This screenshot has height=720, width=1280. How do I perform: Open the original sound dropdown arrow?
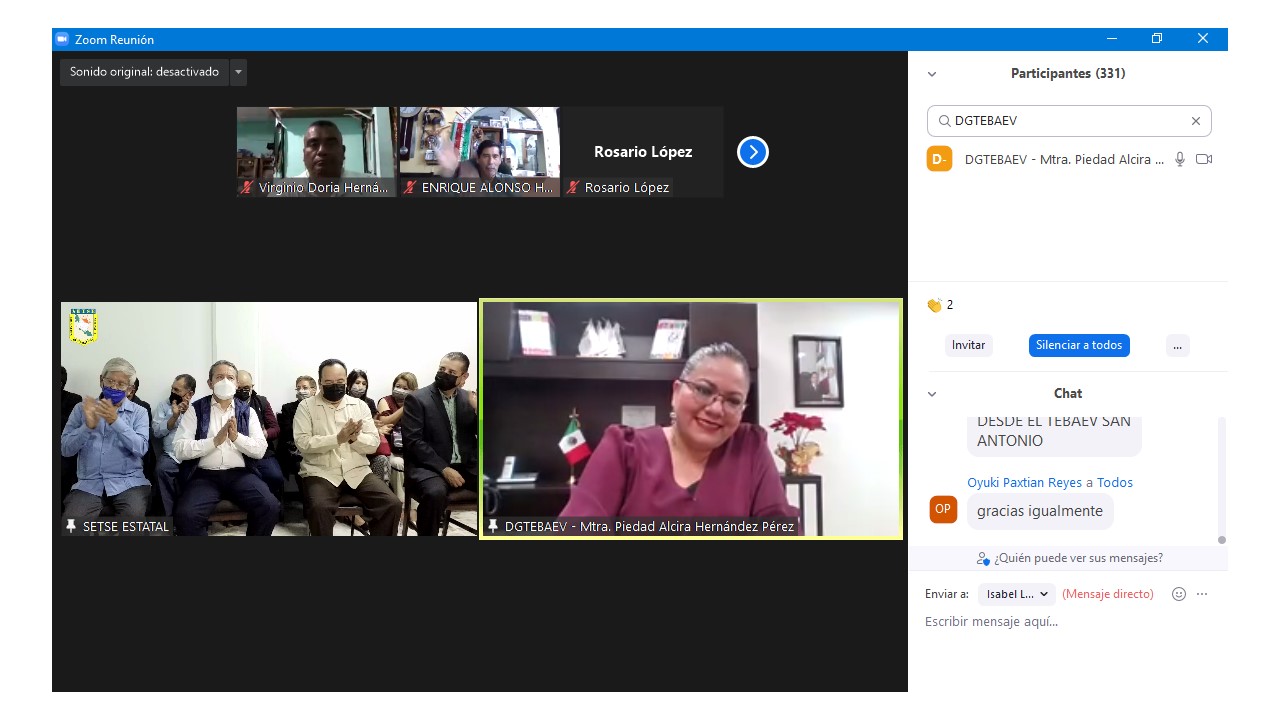(x=238, y=72)
